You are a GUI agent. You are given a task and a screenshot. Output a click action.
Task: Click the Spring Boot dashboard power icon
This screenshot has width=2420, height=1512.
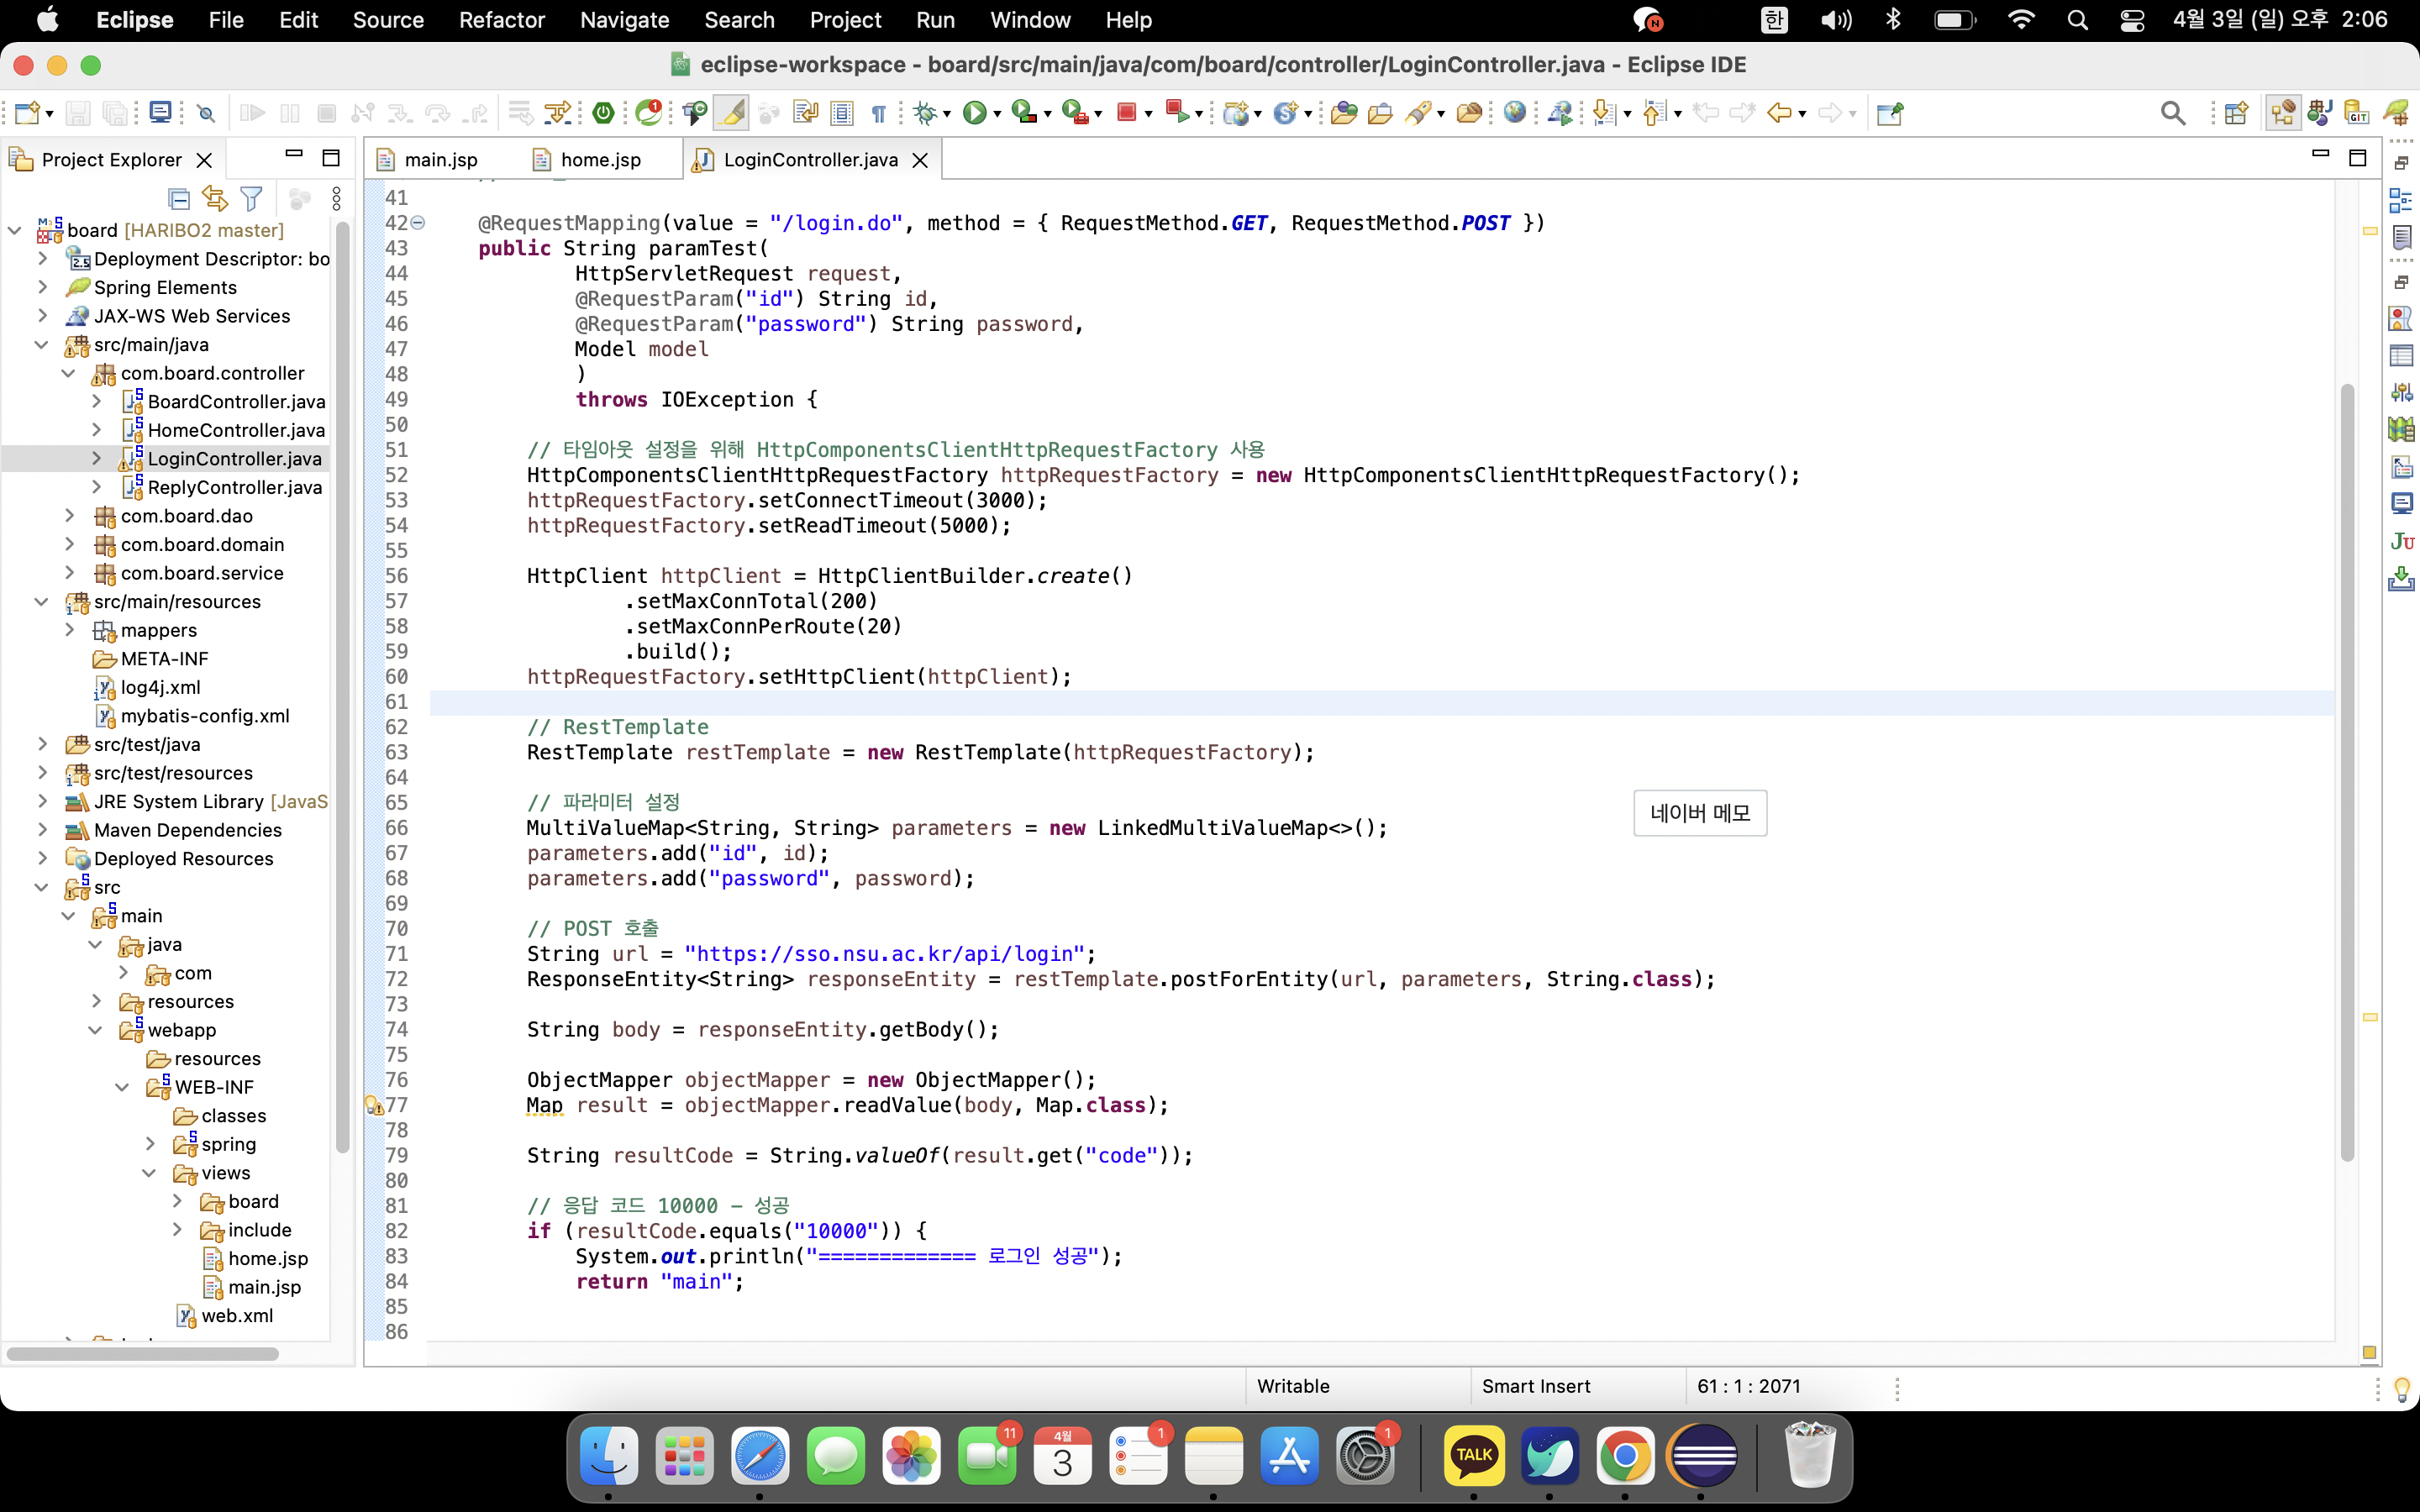click(x=603, y=113)
